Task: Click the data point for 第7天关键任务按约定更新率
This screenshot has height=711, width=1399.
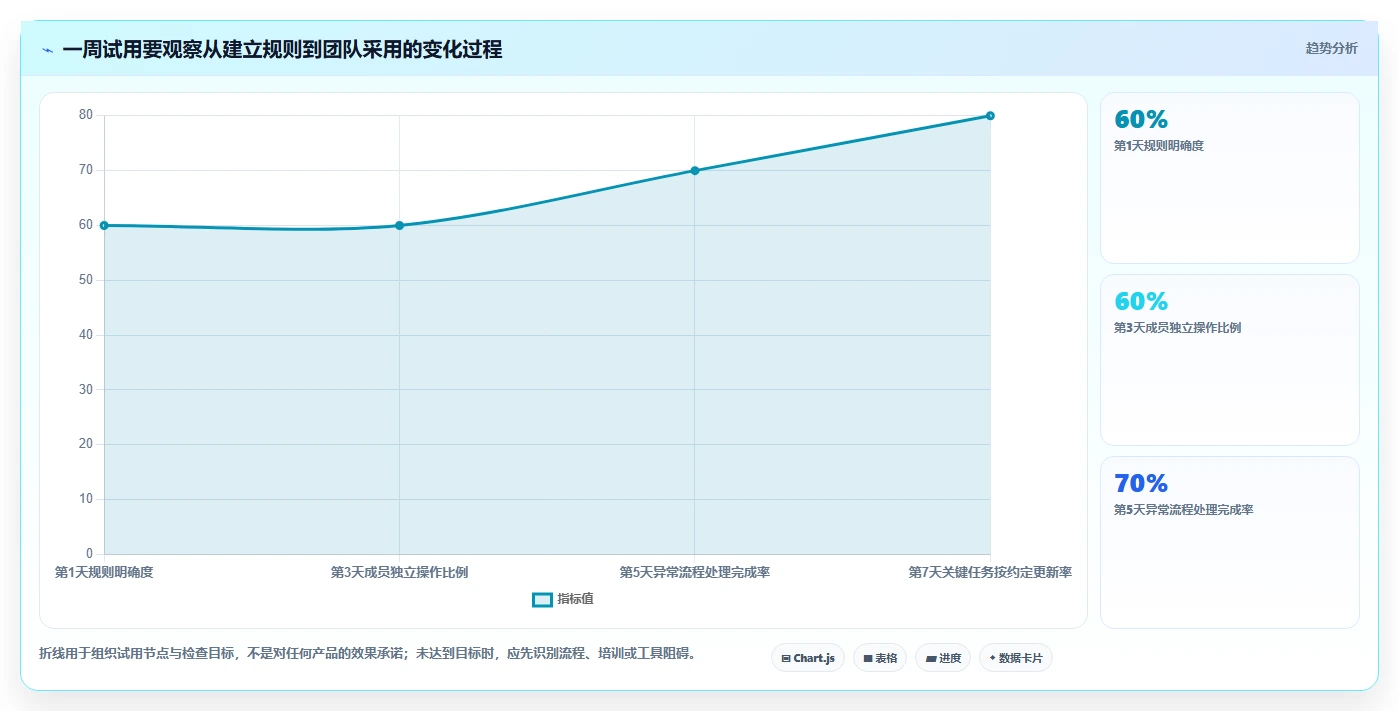Action: pos(990,116)
